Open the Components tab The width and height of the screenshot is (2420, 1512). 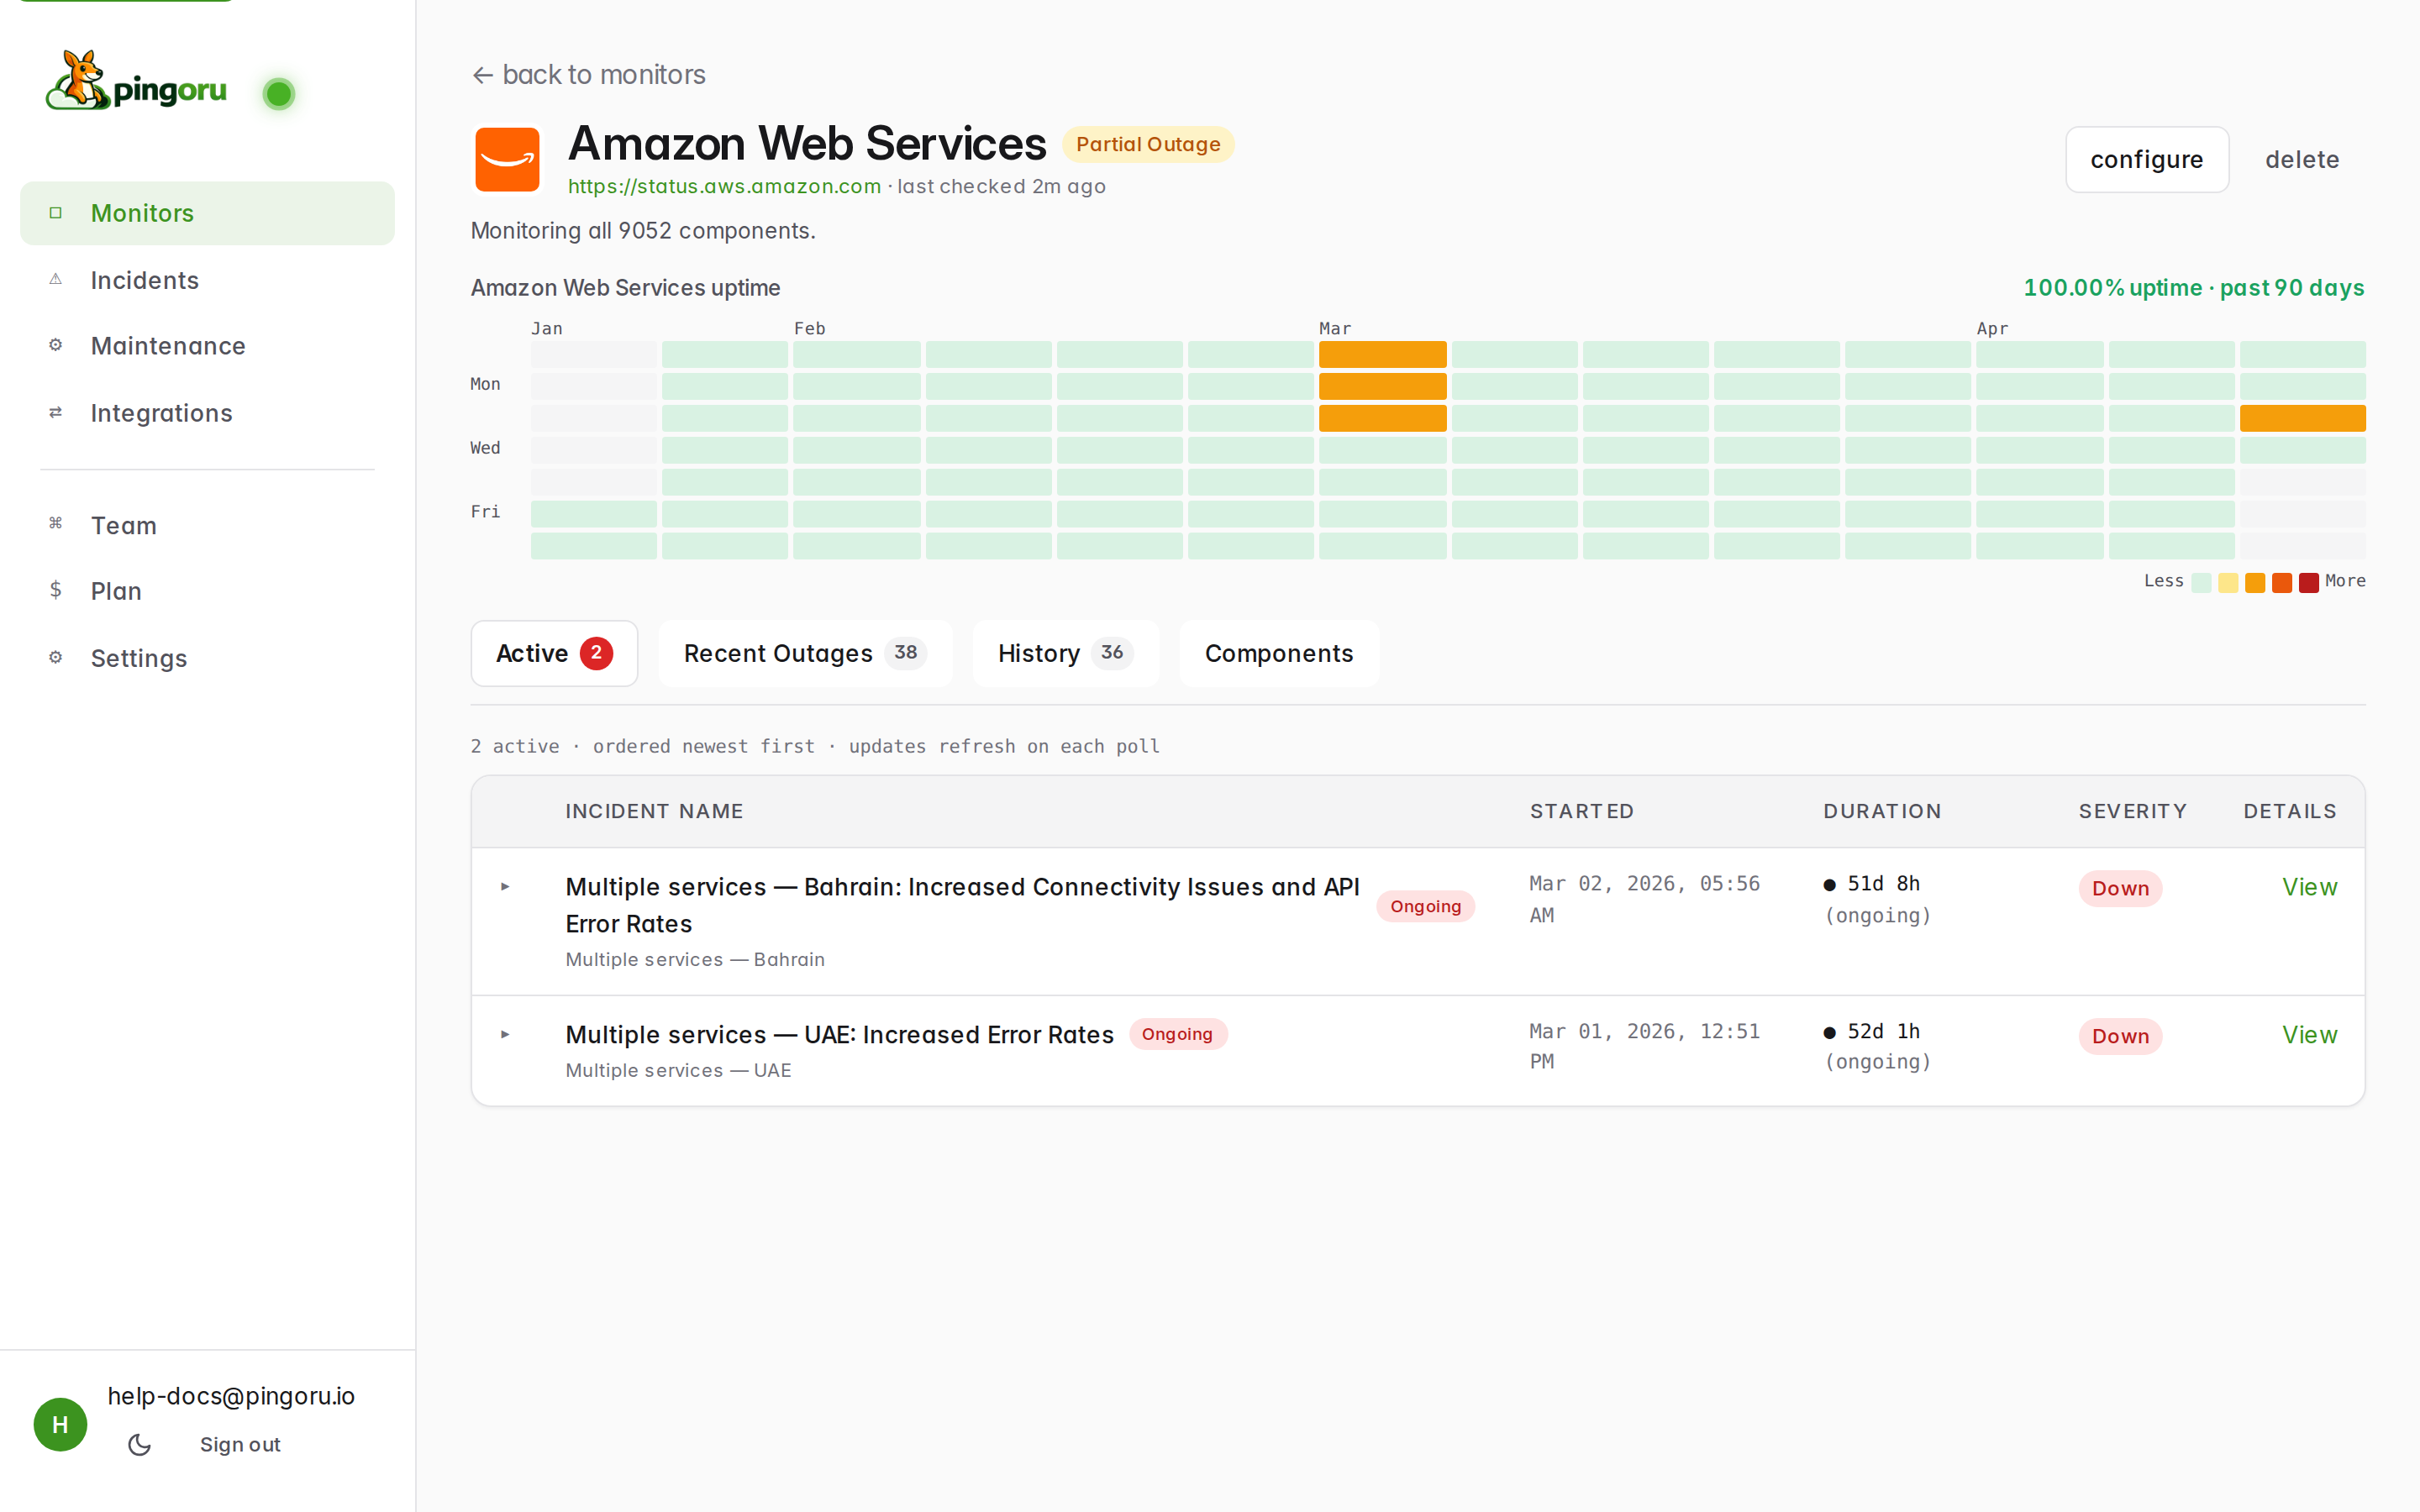coord(1279,653)
